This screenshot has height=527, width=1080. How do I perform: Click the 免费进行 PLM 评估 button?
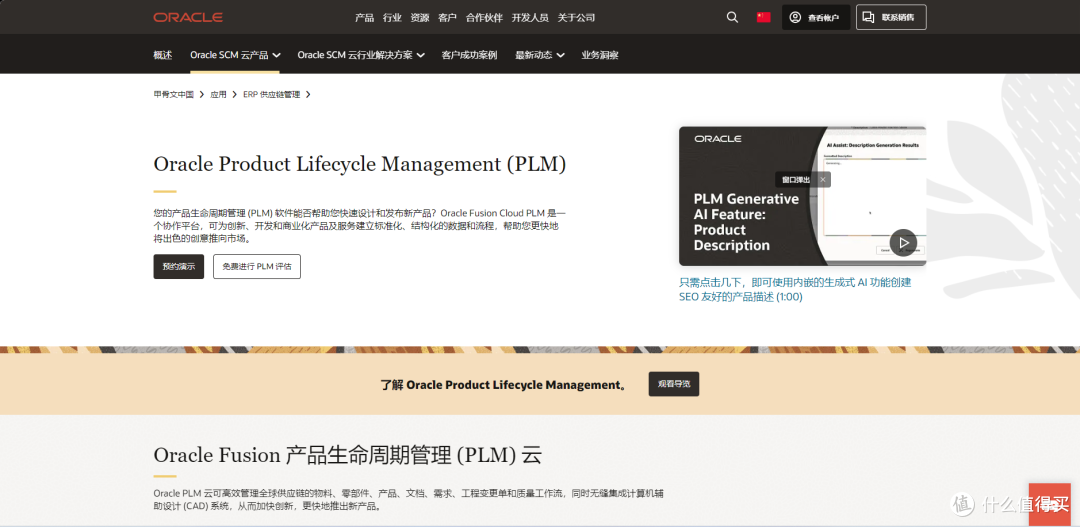(257, 267)
